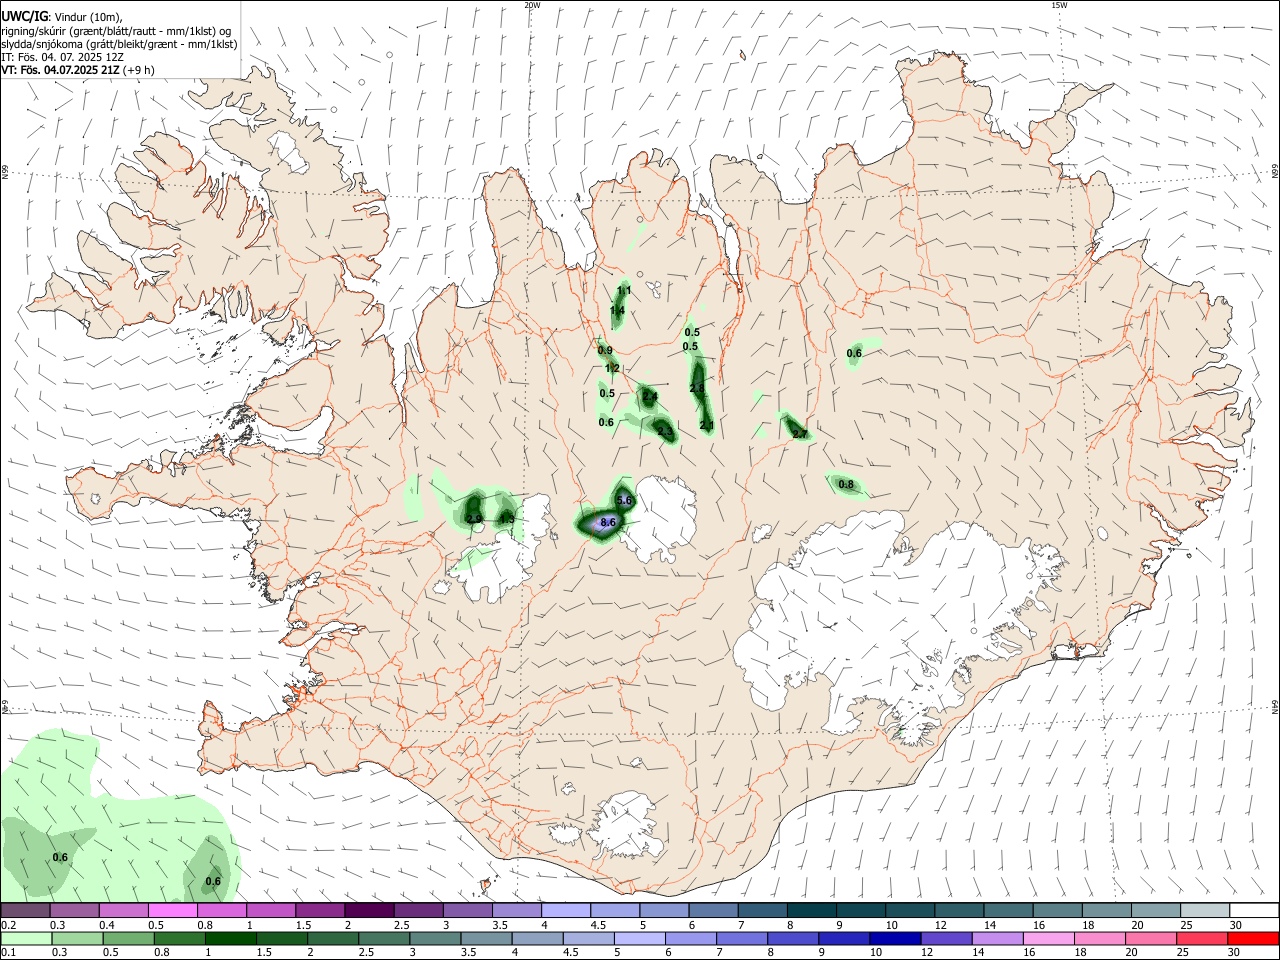Viewport: 1280px width, 960px height.
Task: Select the 1.3 value beside the western glacier
Action: pyautogui.click(x=507, y=518)
